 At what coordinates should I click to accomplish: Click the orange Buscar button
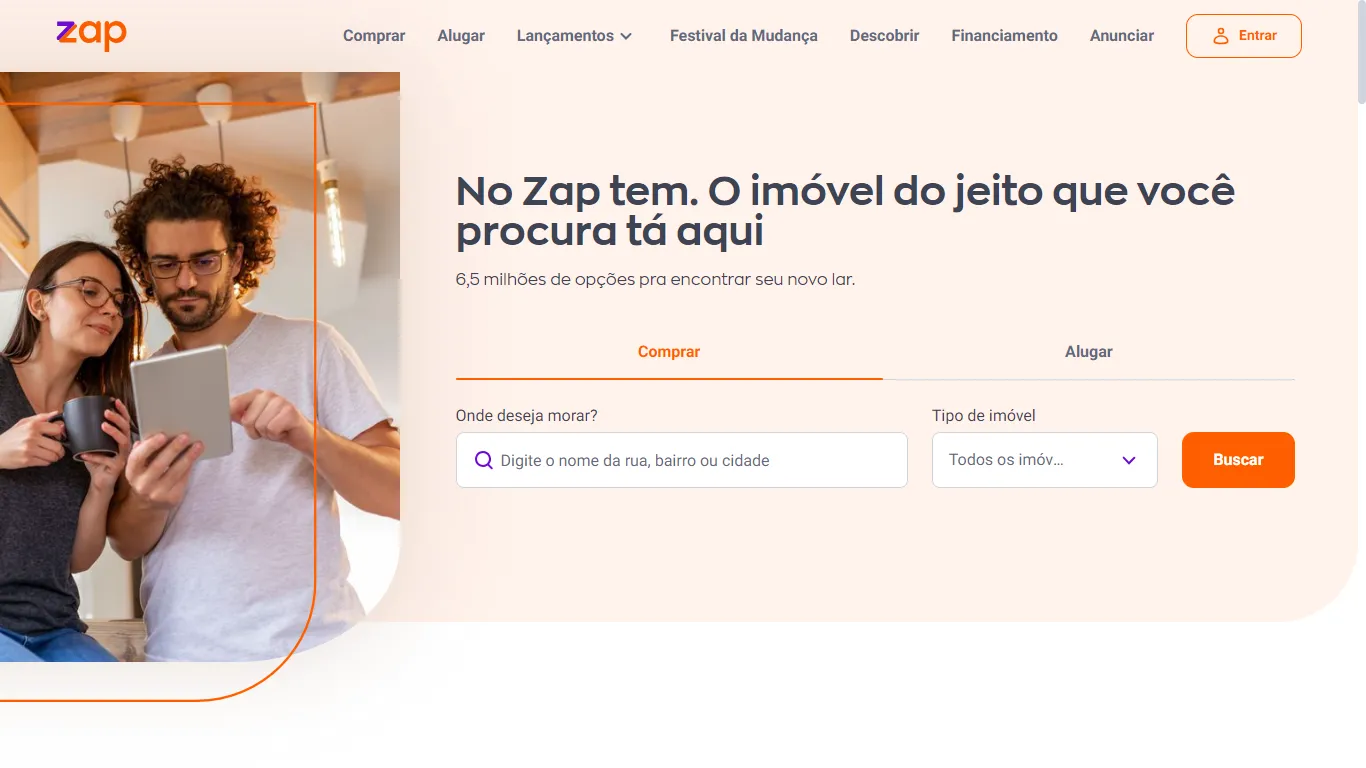point(1238,460)
